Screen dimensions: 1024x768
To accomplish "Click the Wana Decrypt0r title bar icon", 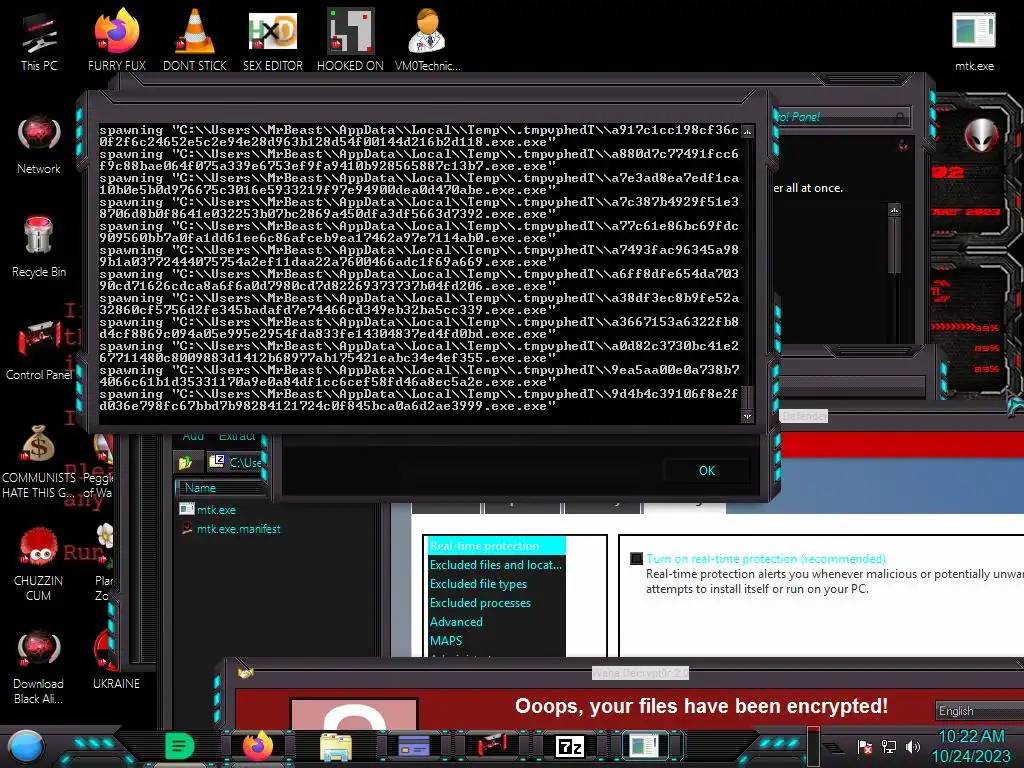I will pos(246,673).
